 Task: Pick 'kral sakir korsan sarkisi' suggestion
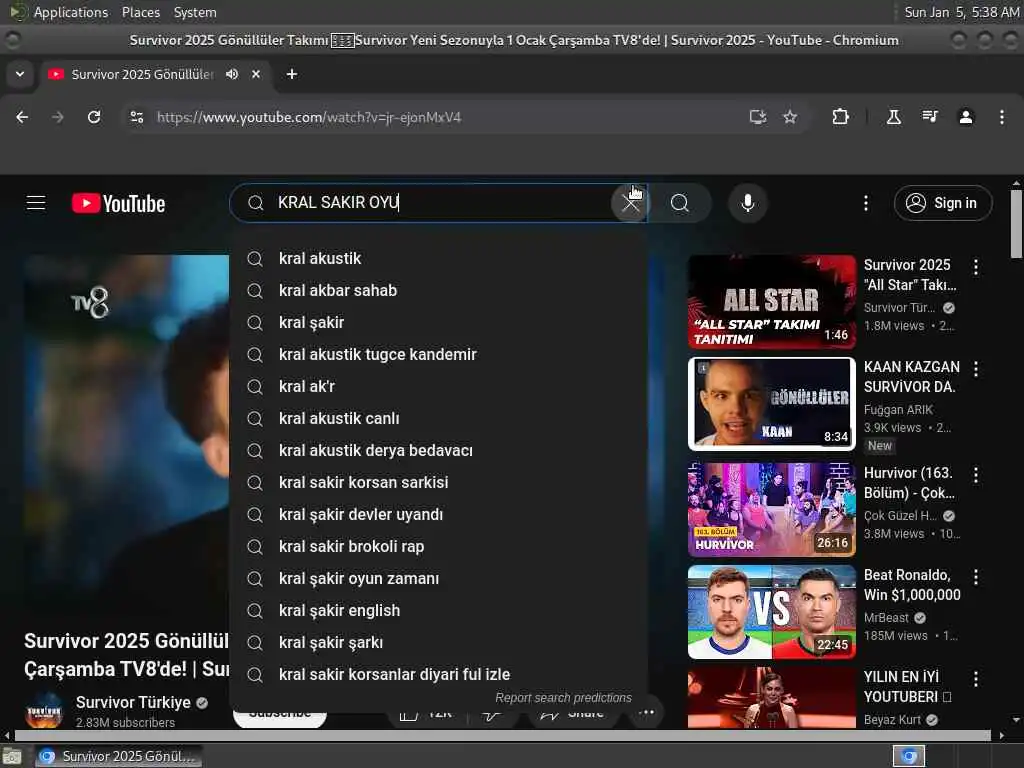438,483
